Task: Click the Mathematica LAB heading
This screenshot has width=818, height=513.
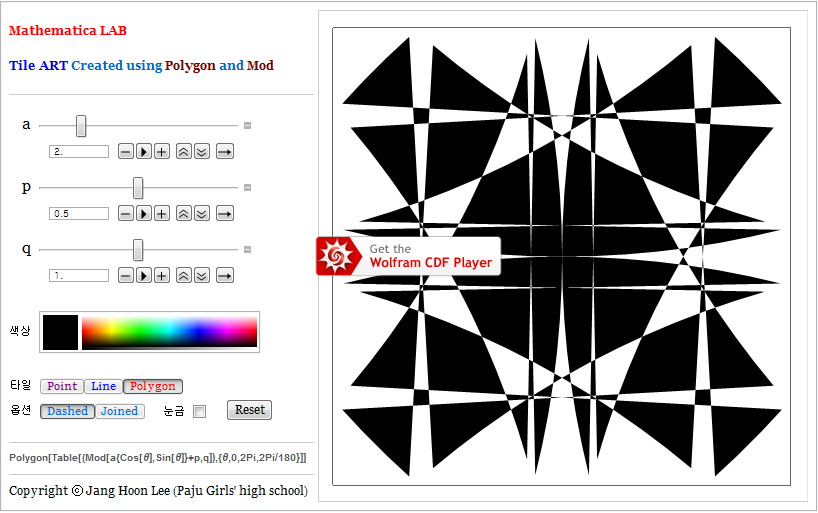Action: (x=68, y=31)
